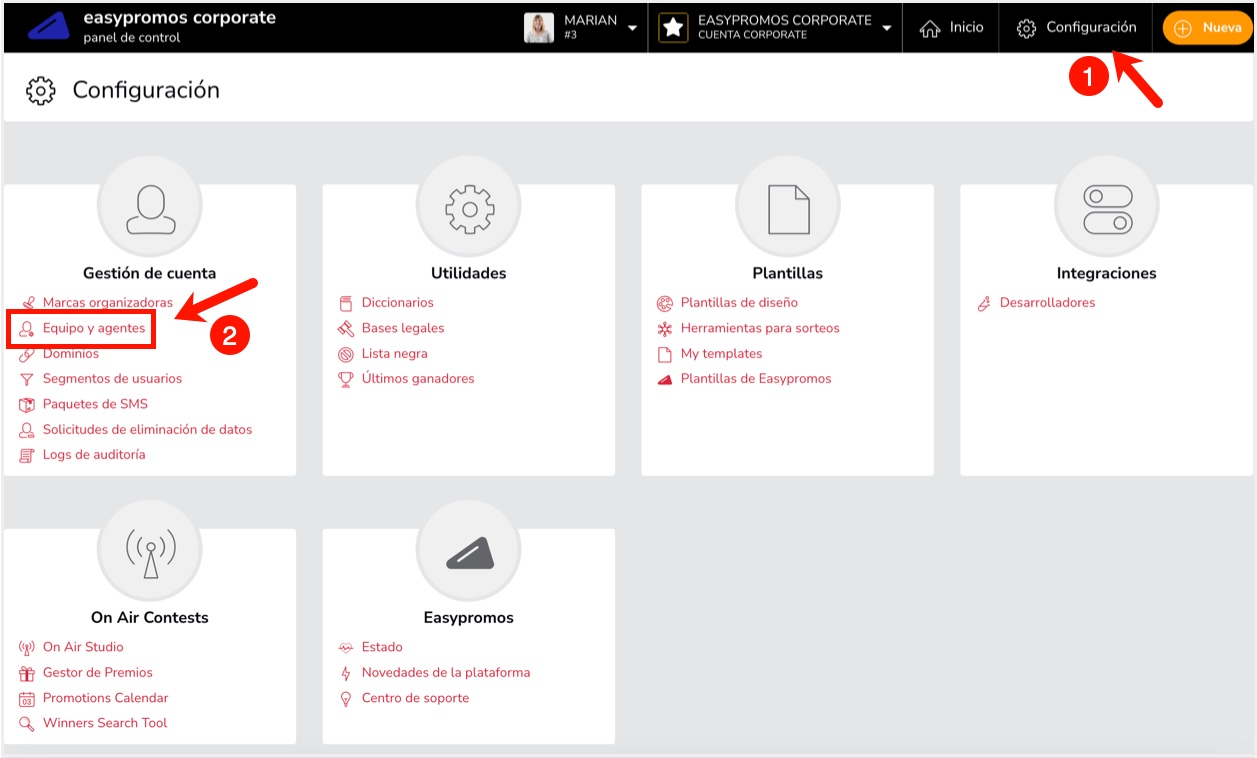Click the lightning icon by Novedades de la plataforma
This screenshot has height=758, width=1257.
point(346,673)
